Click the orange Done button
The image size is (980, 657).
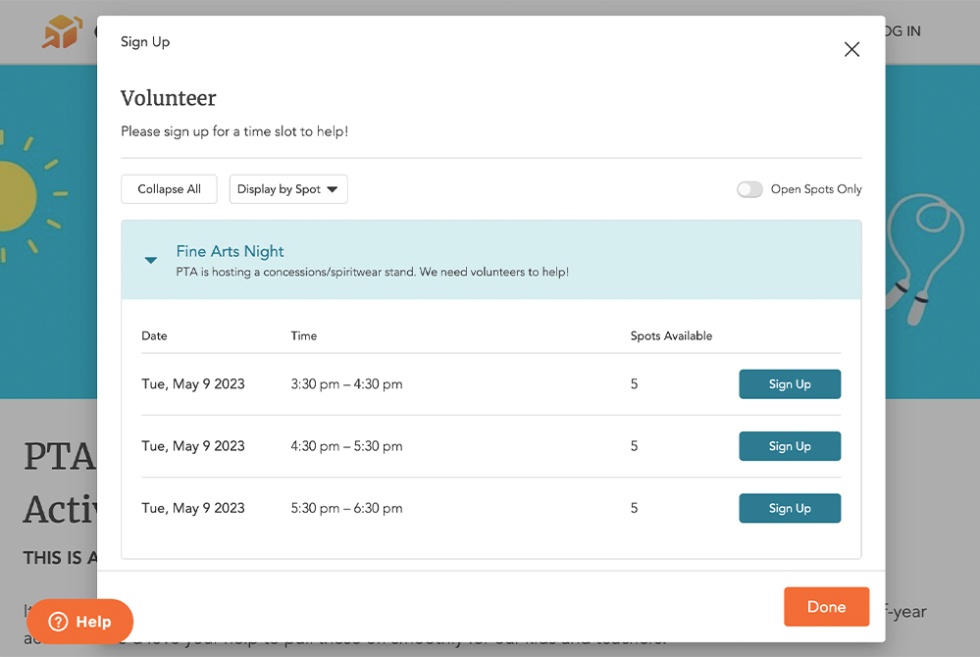pos(826,607)
